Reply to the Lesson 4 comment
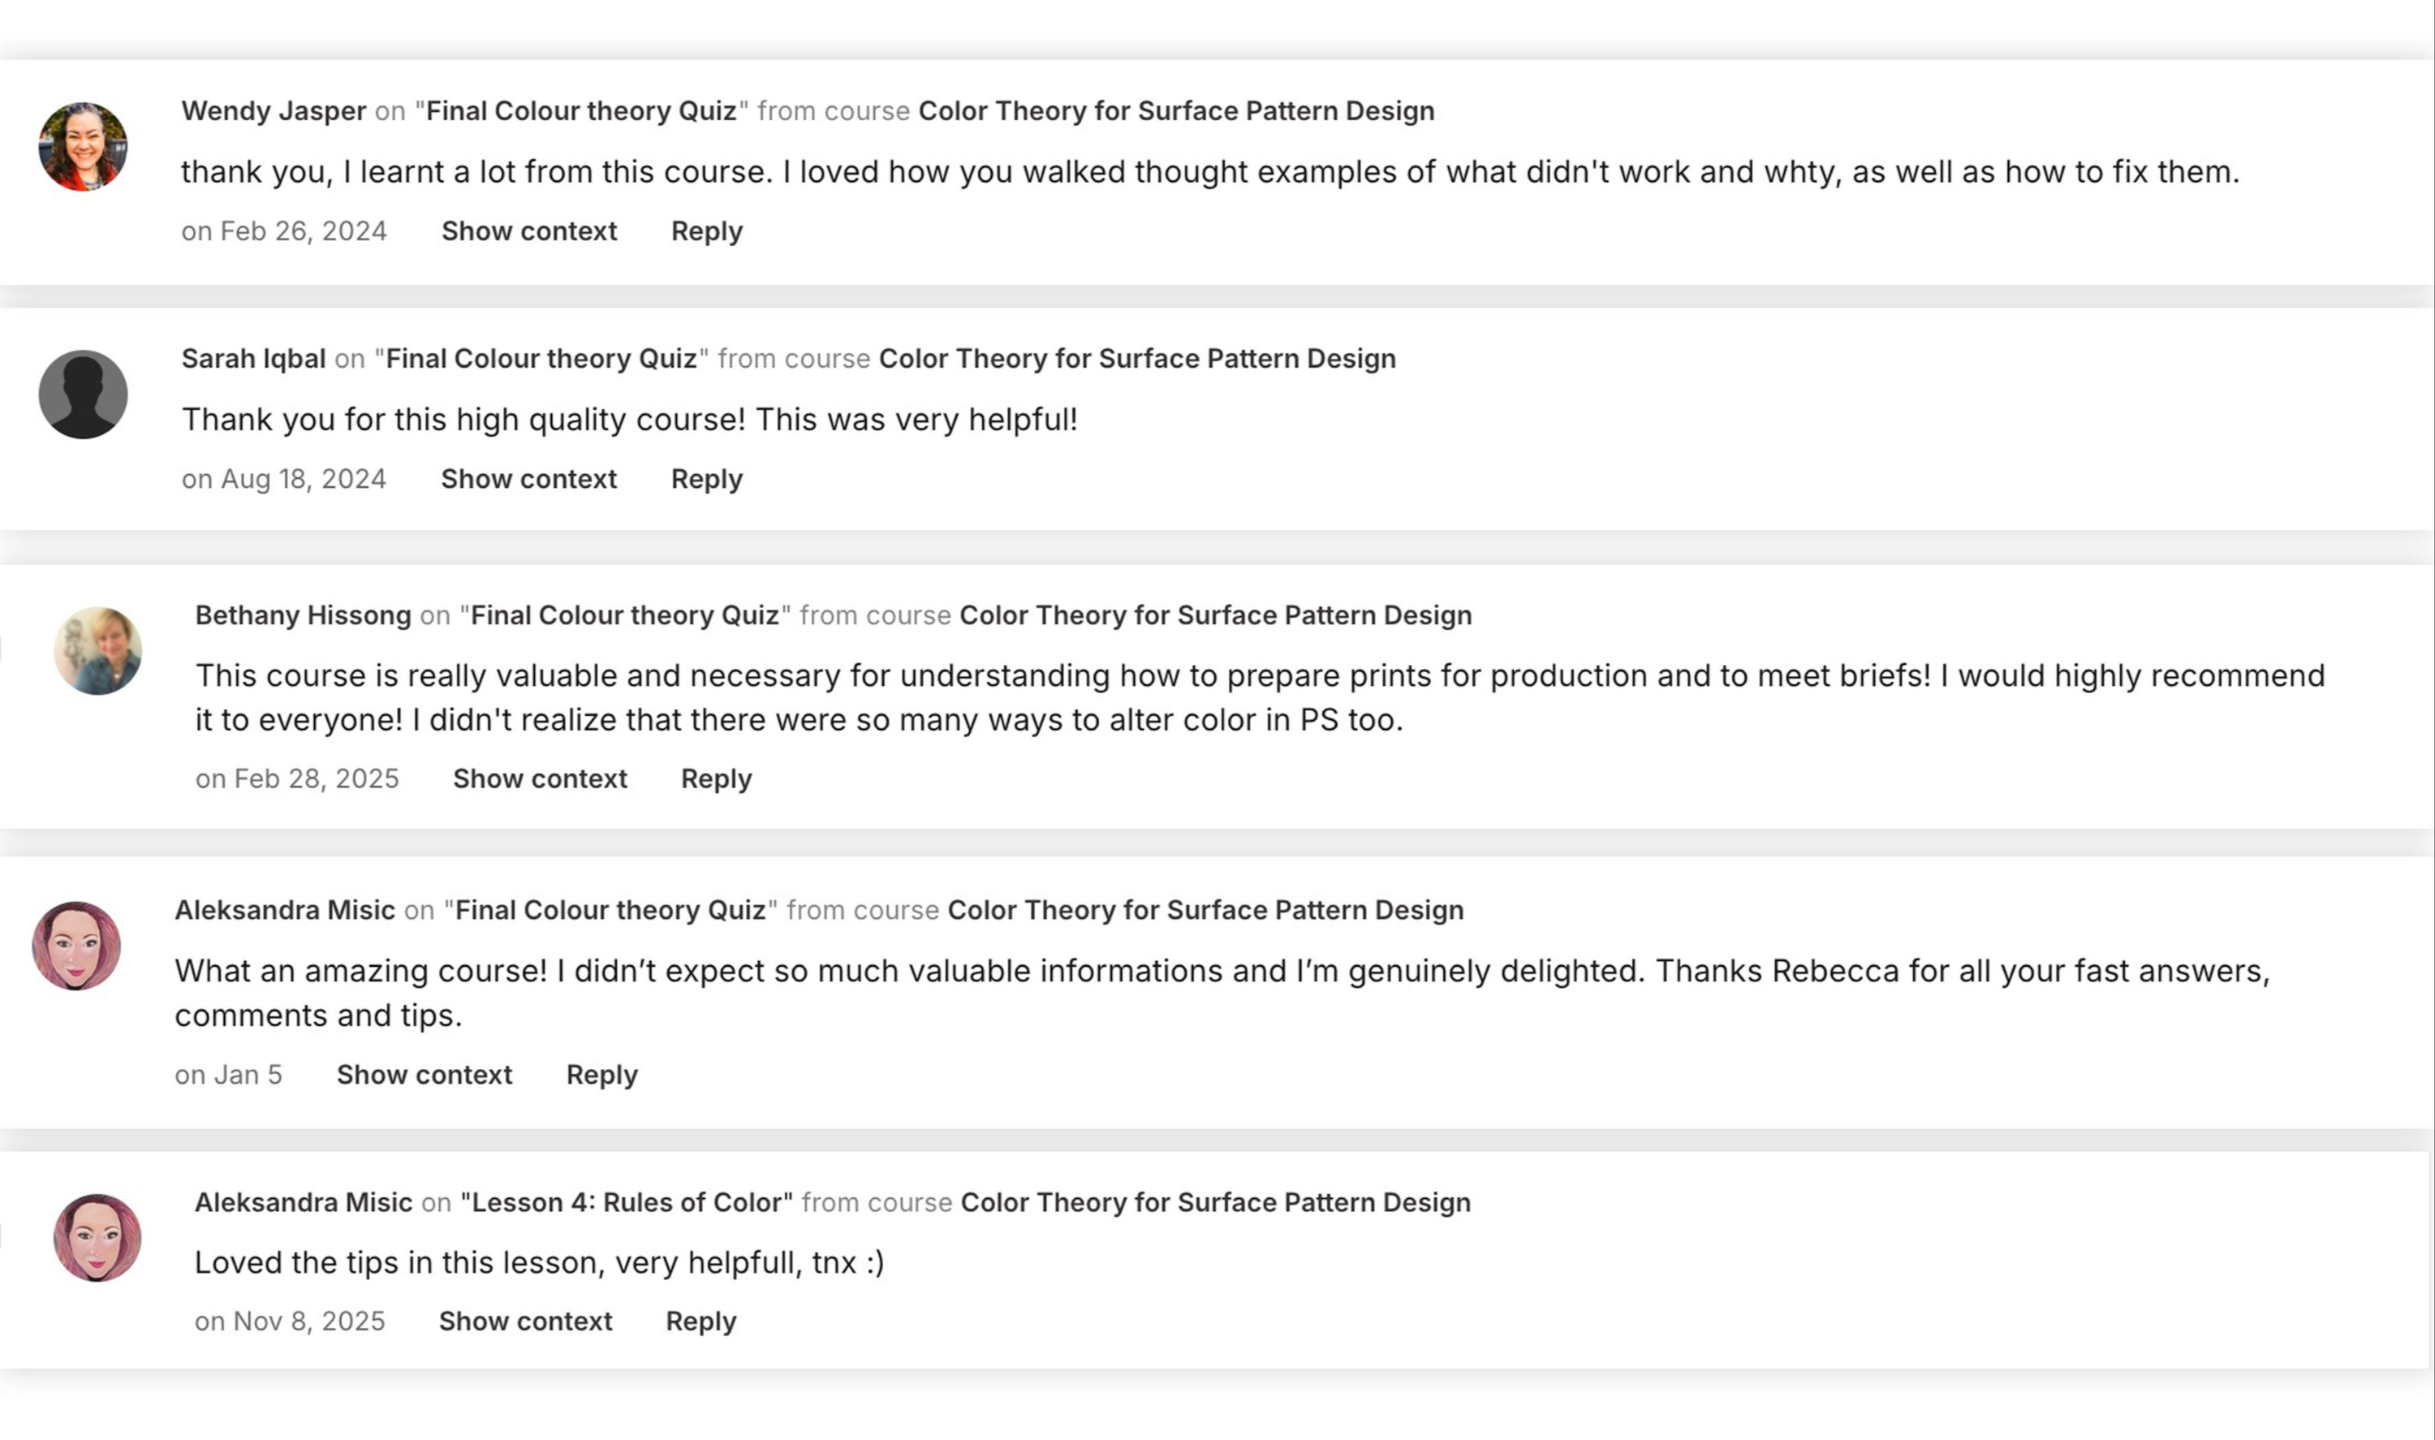The image size is (2435, 1440). click(x=701, y=1321)
